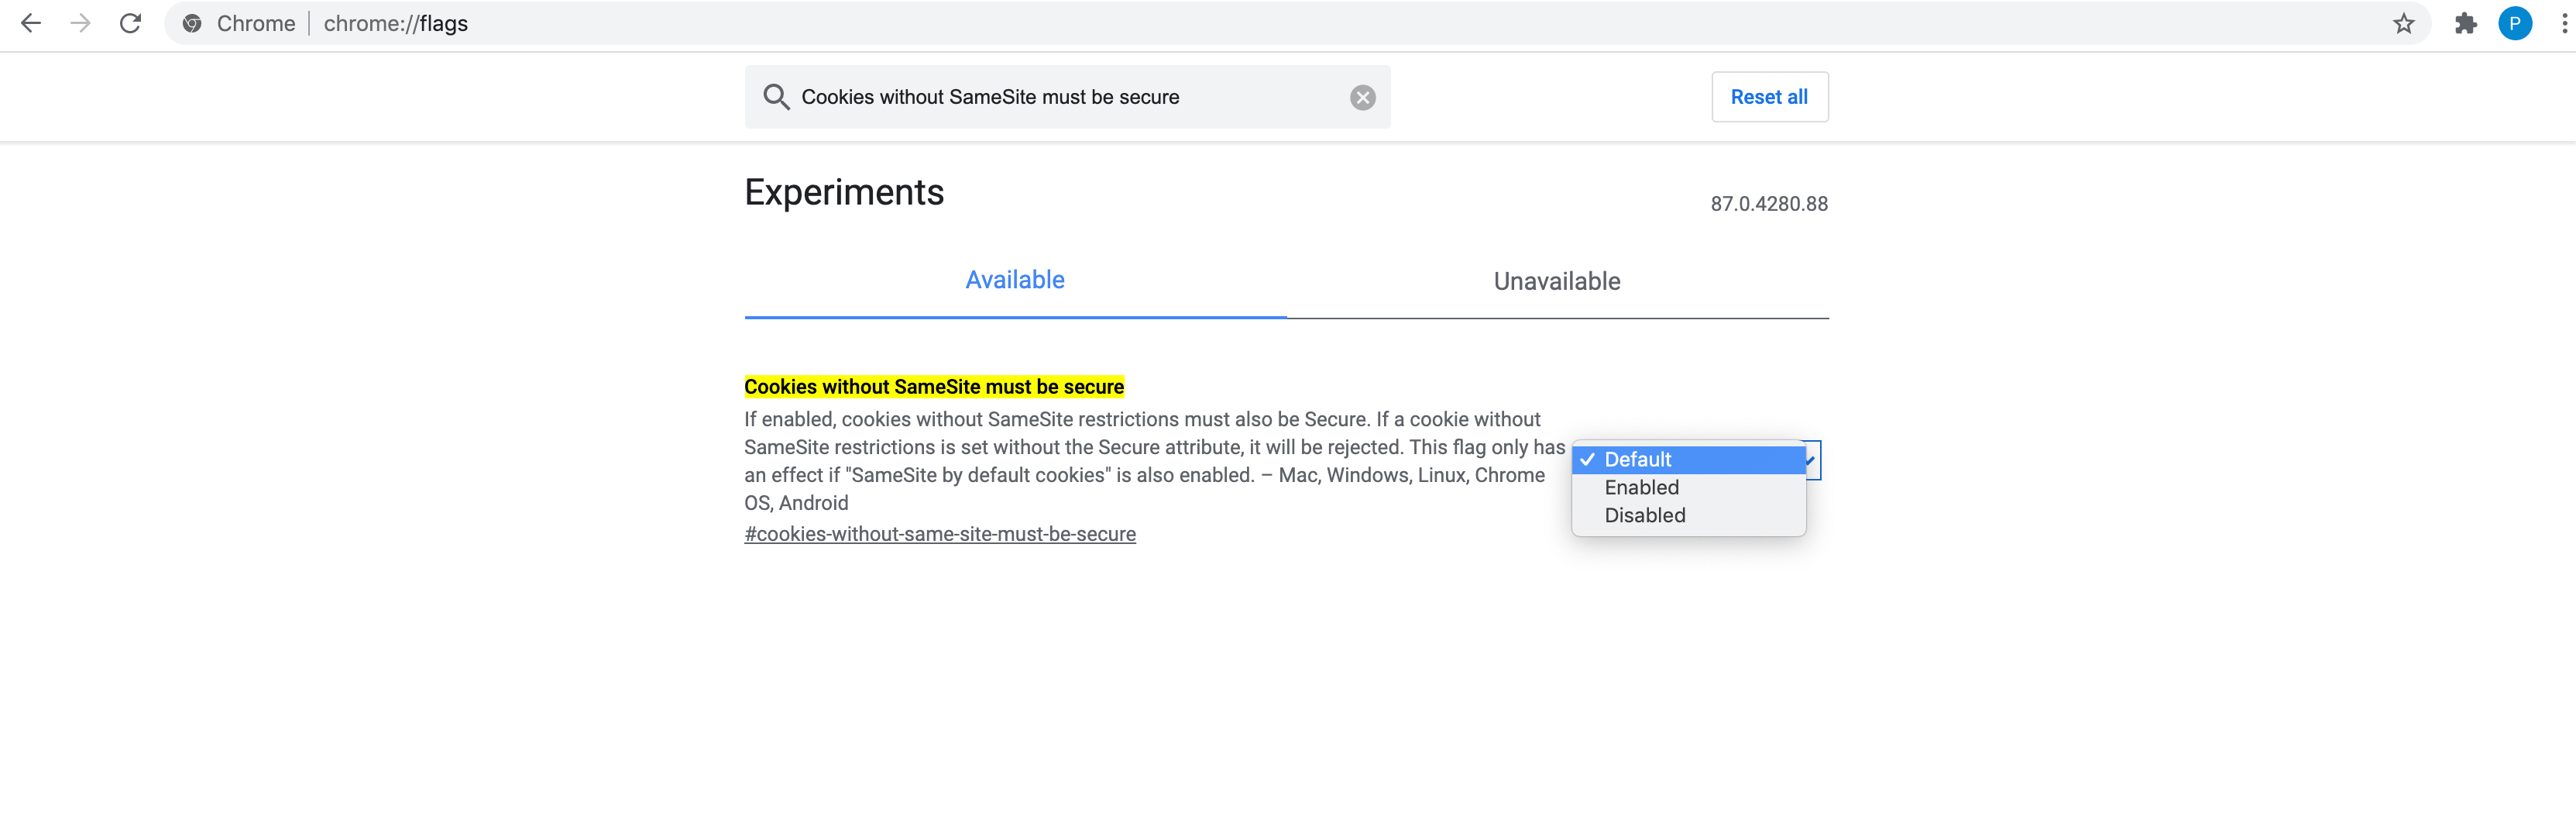Click the highlighted flag title text
The height and width of the screenshot is (823, 2576).
pyautogui.click(x=933, y=387)
